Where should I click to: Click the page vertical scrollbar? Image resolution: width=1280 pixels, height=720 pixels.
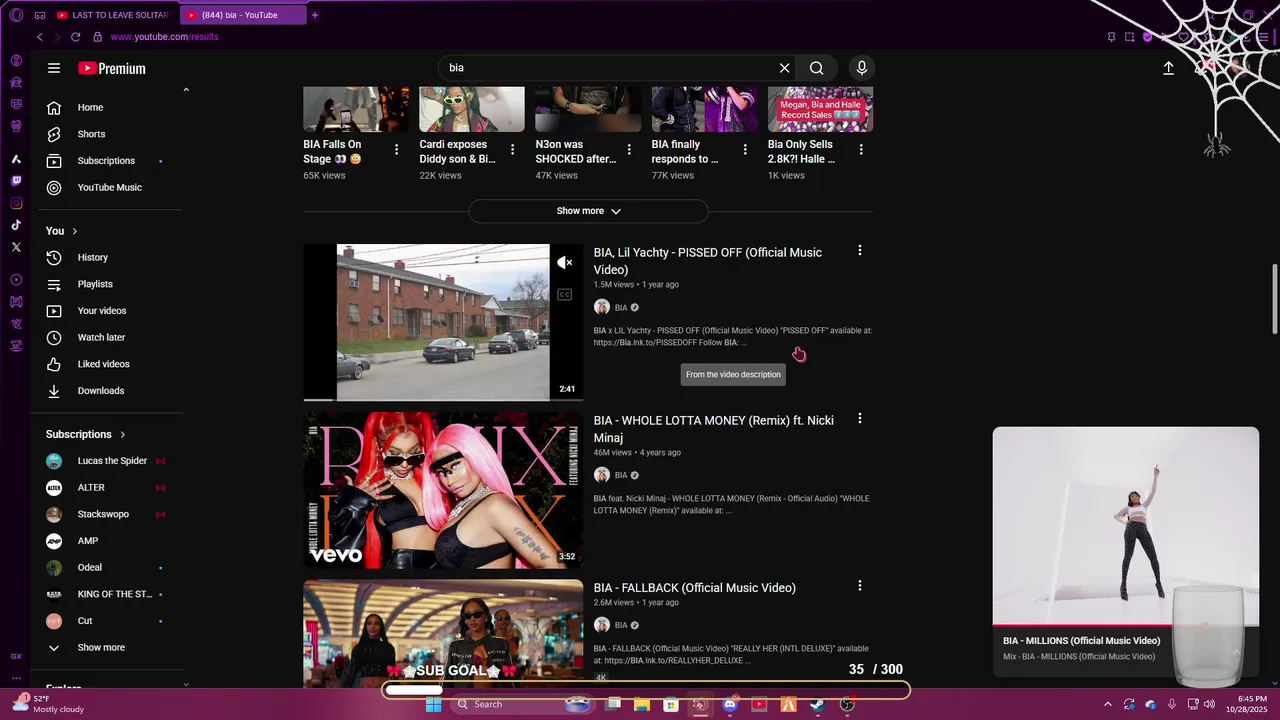tap(1274, 300)
